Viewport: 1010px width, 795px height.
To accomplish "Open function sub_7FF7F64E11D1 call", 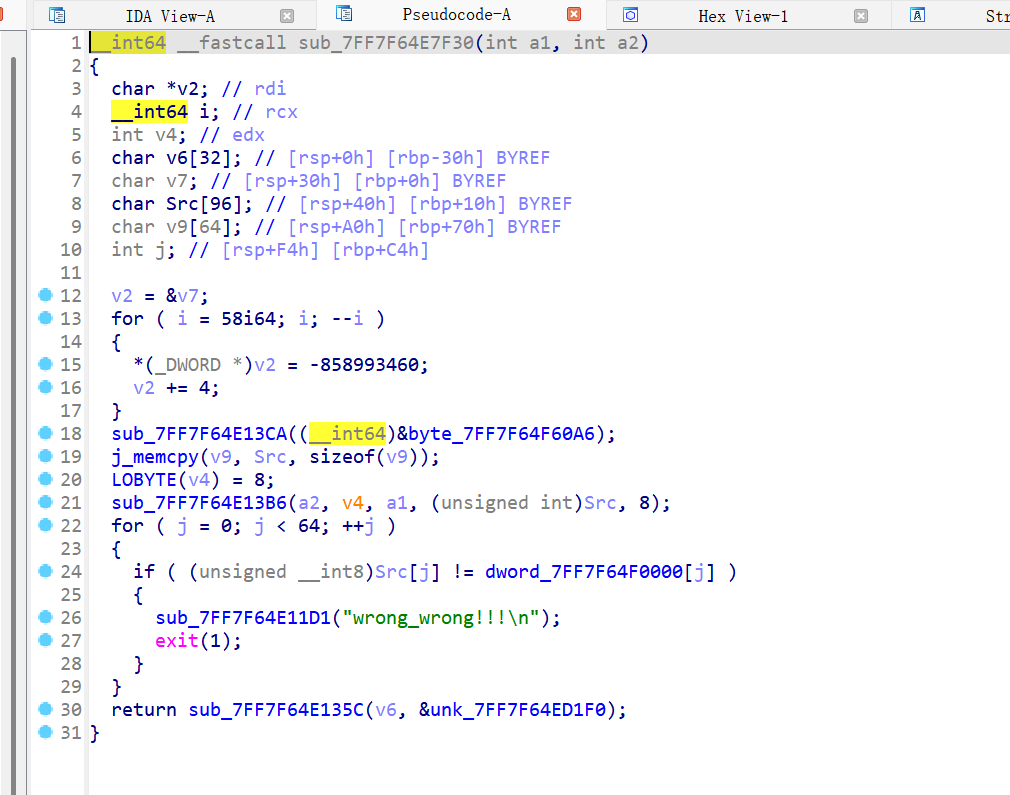I will click(243, 618).
